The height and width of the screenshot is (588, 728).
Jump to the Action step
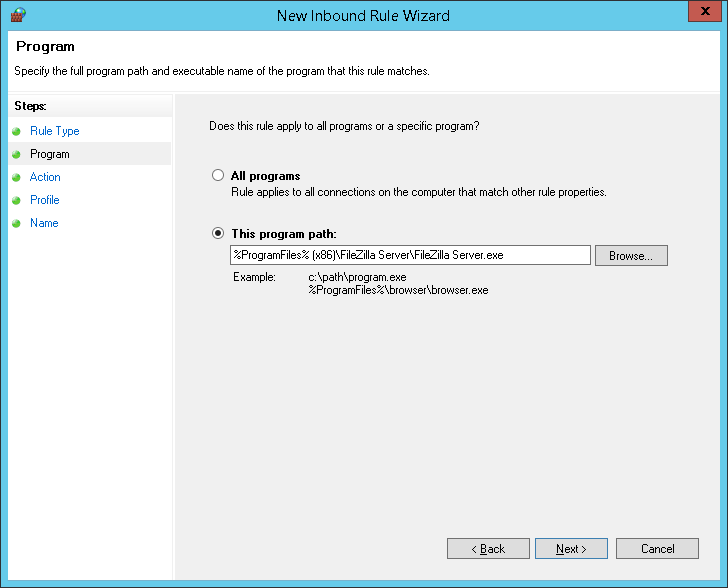[x=45, y=177]
